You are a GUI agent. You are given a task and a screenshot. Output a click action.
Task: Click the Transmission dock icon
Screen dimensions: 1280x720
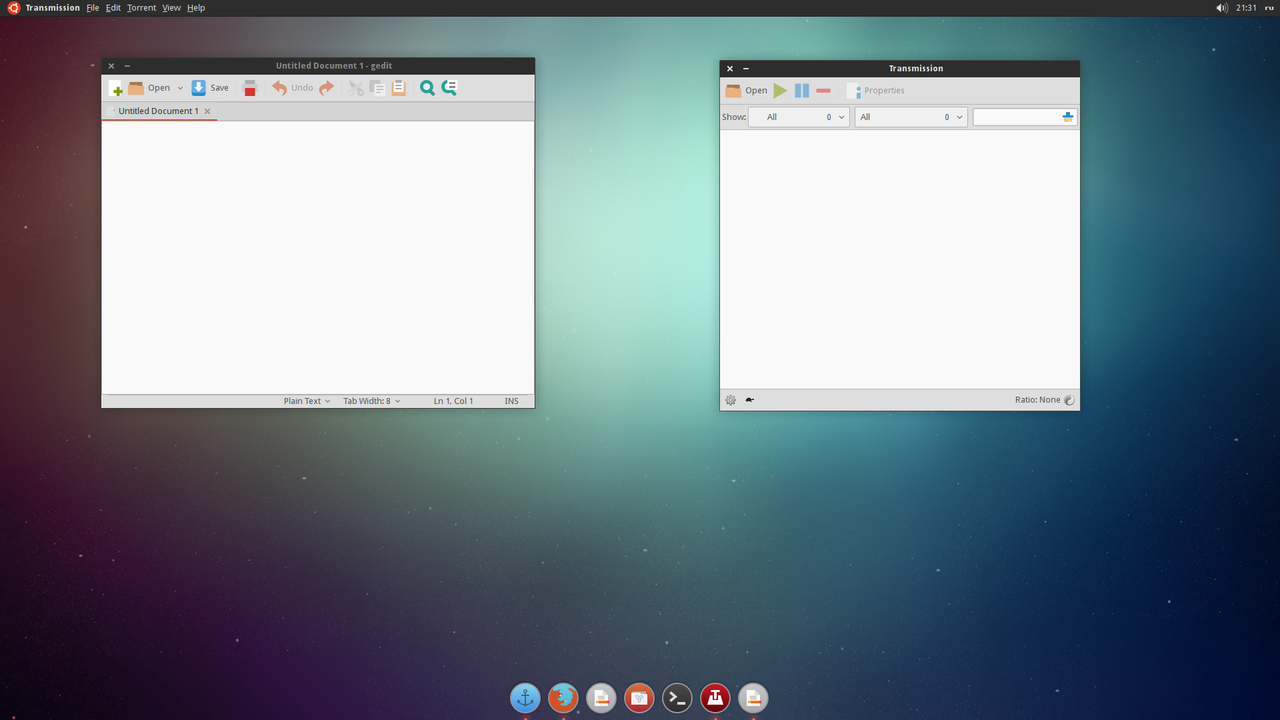pyautogui.click(x=715, y=698)
